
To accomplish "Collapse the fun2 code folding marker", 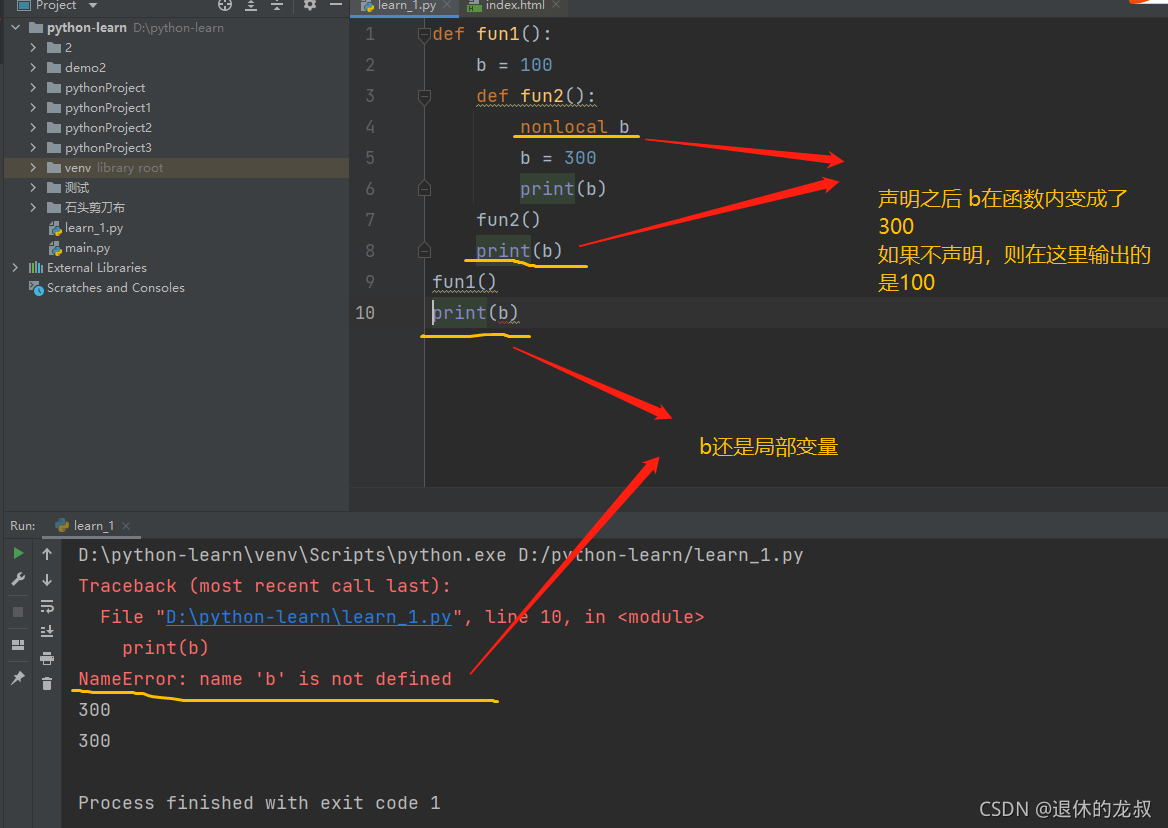I will click(425, 96).
